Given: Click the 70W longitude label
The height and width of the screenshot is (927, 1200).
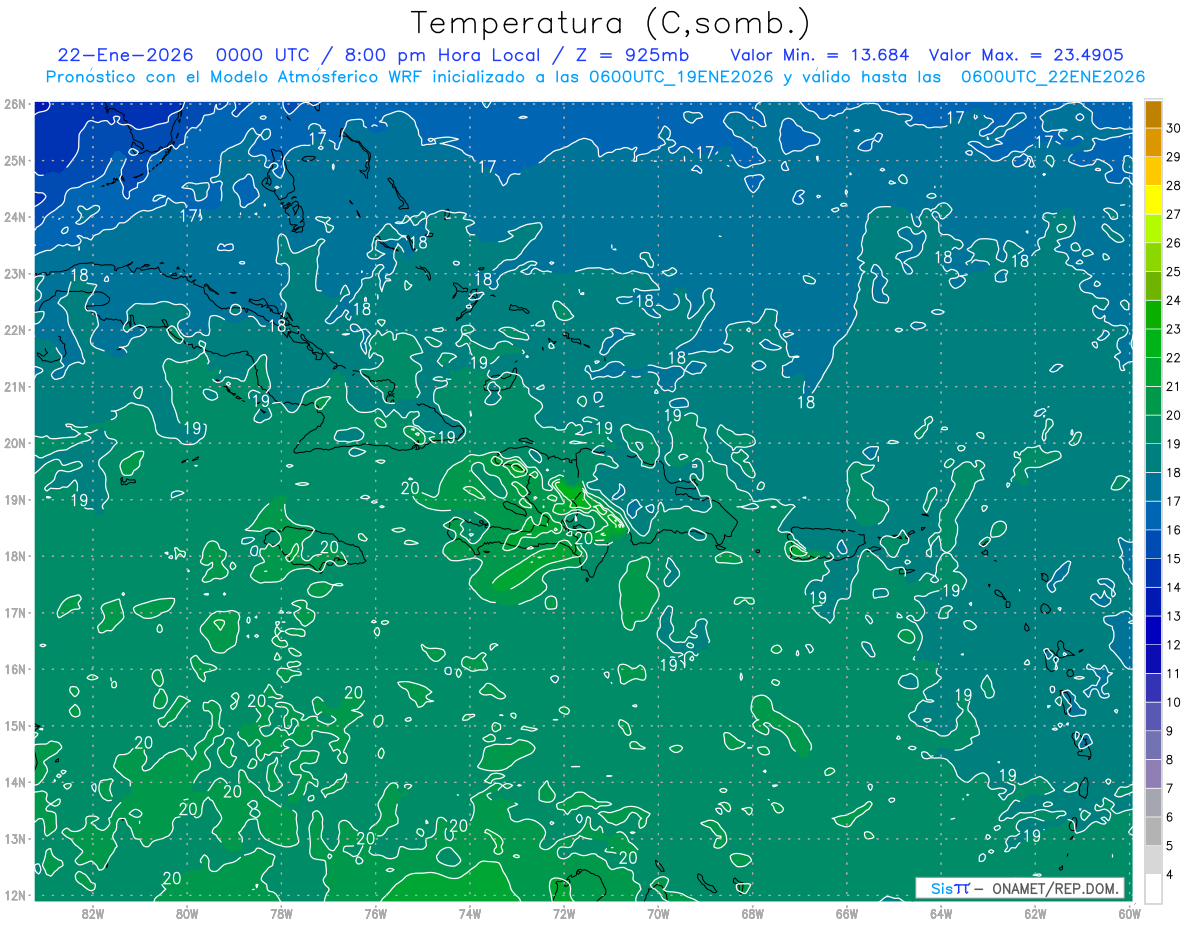Looking at the screenshot, I should coord(658,913).
